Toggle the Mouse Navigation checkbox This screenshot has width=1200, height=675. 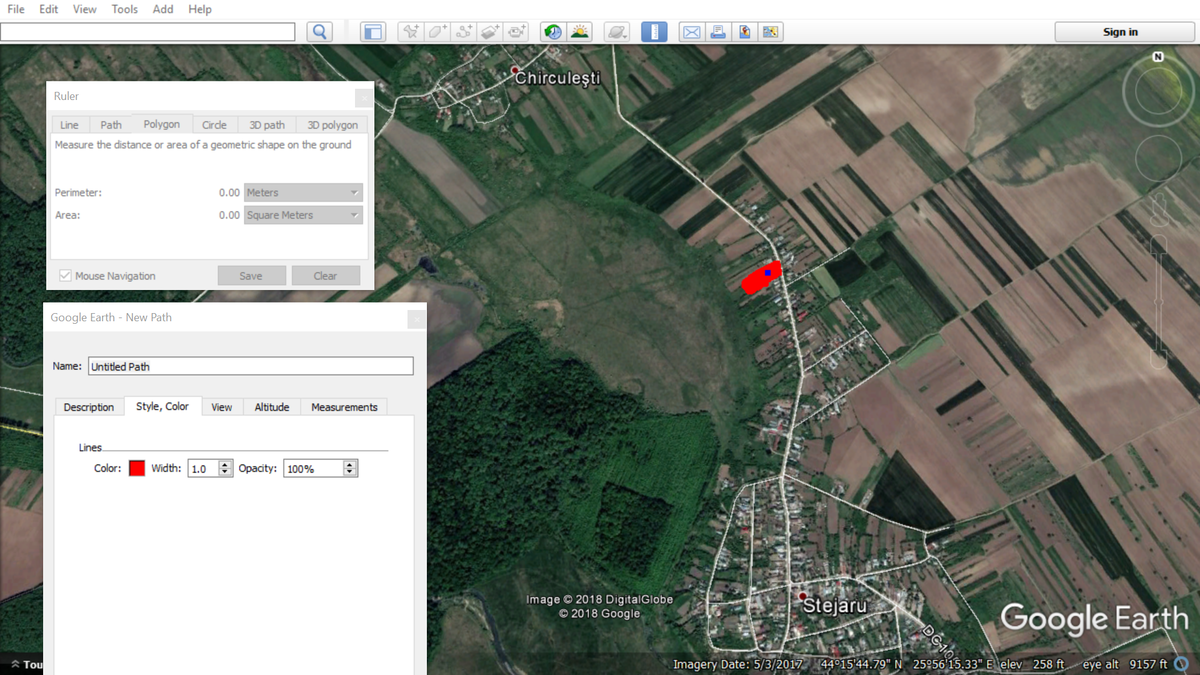click(x=65, y=276)
